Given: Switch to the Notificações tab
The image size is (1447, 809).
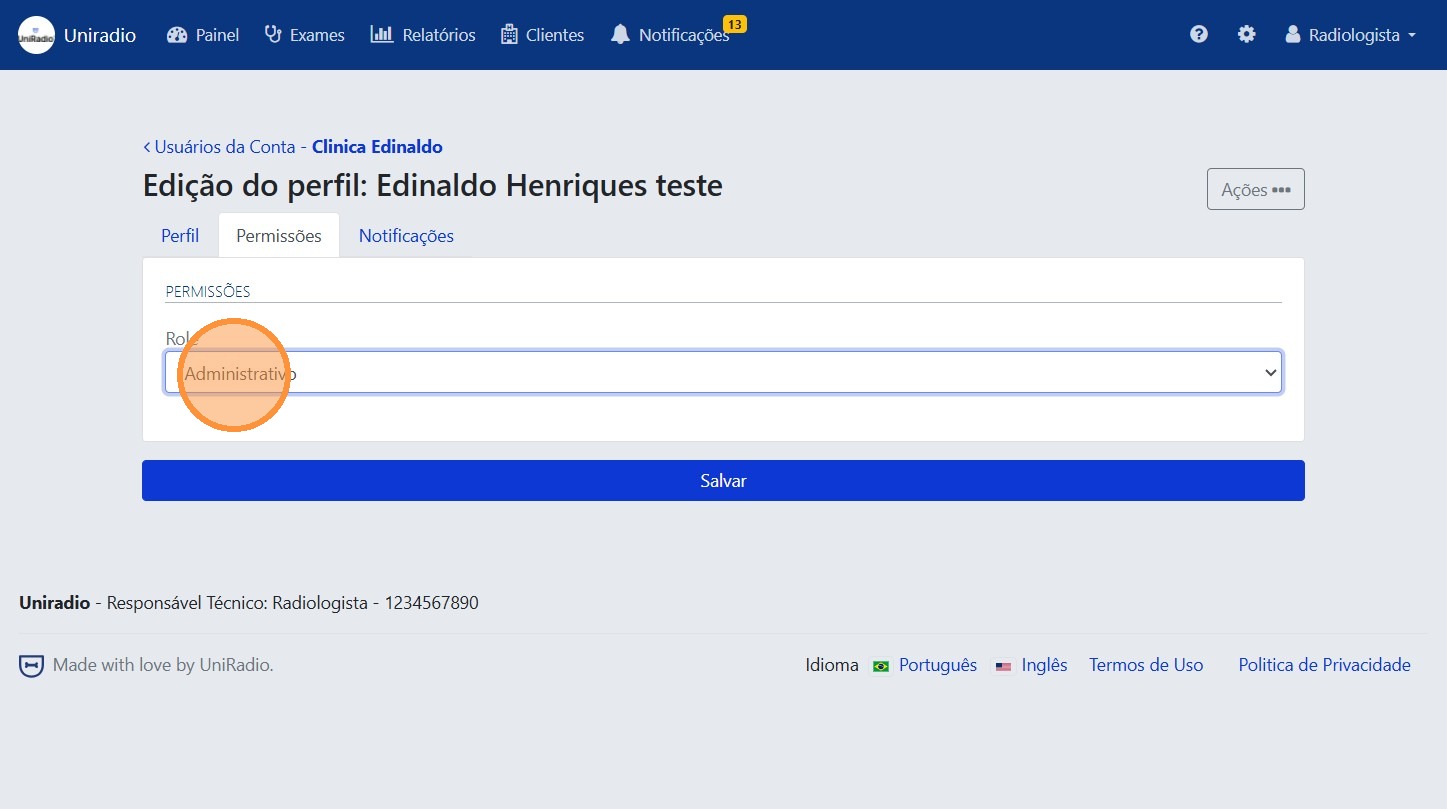Looking at the screenshot, I should click(406, 235).
